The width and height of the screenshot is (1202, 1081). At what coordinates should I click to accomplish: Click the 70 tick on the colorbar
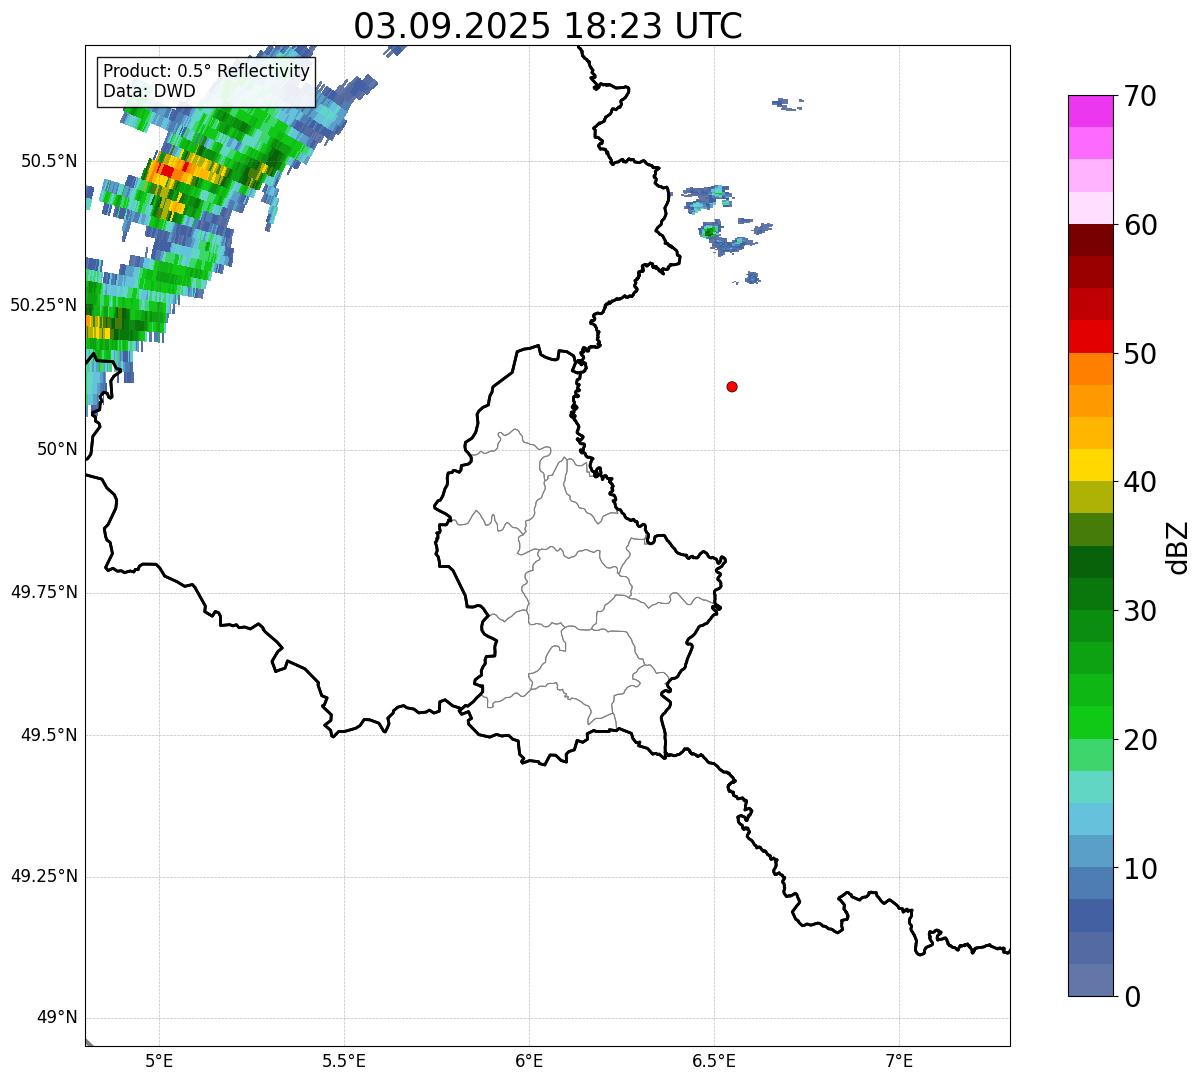click(x=1140, y=96)
